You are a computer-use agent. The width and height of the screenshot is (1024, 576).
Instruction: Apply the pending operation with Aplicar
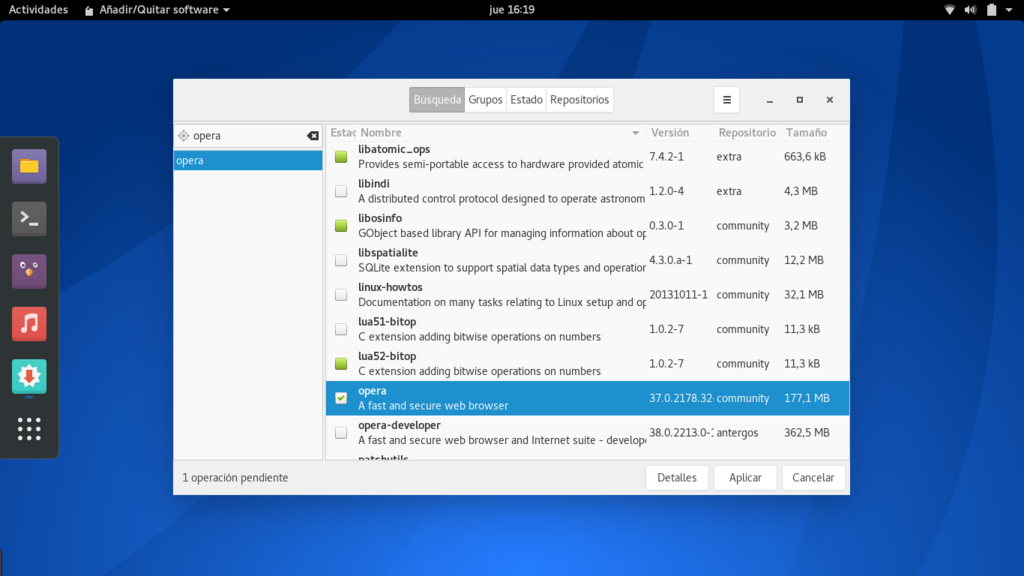745,477
